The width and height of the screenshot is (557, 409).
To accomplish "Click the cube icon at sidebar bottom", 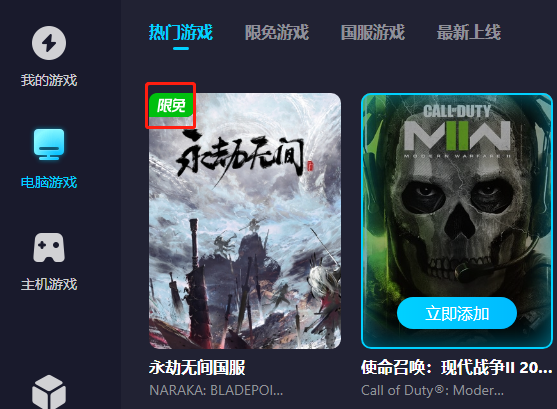I will 49,392.
